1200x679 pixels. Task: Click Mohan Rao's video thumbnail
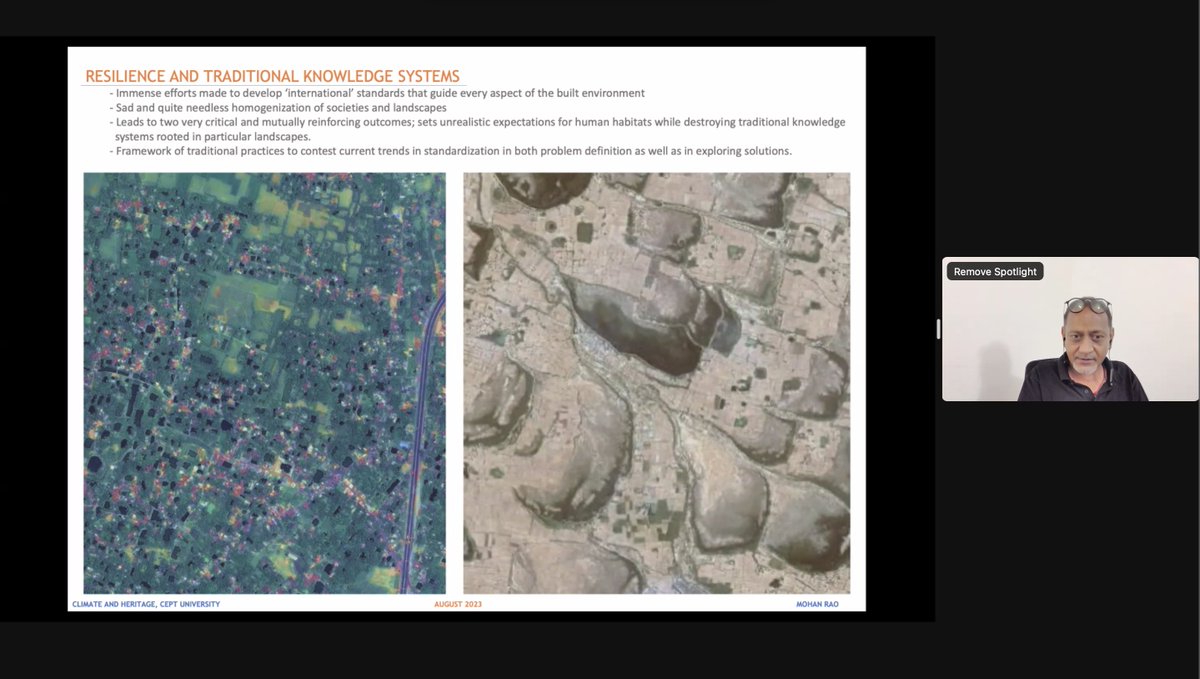pos(1070,330)
